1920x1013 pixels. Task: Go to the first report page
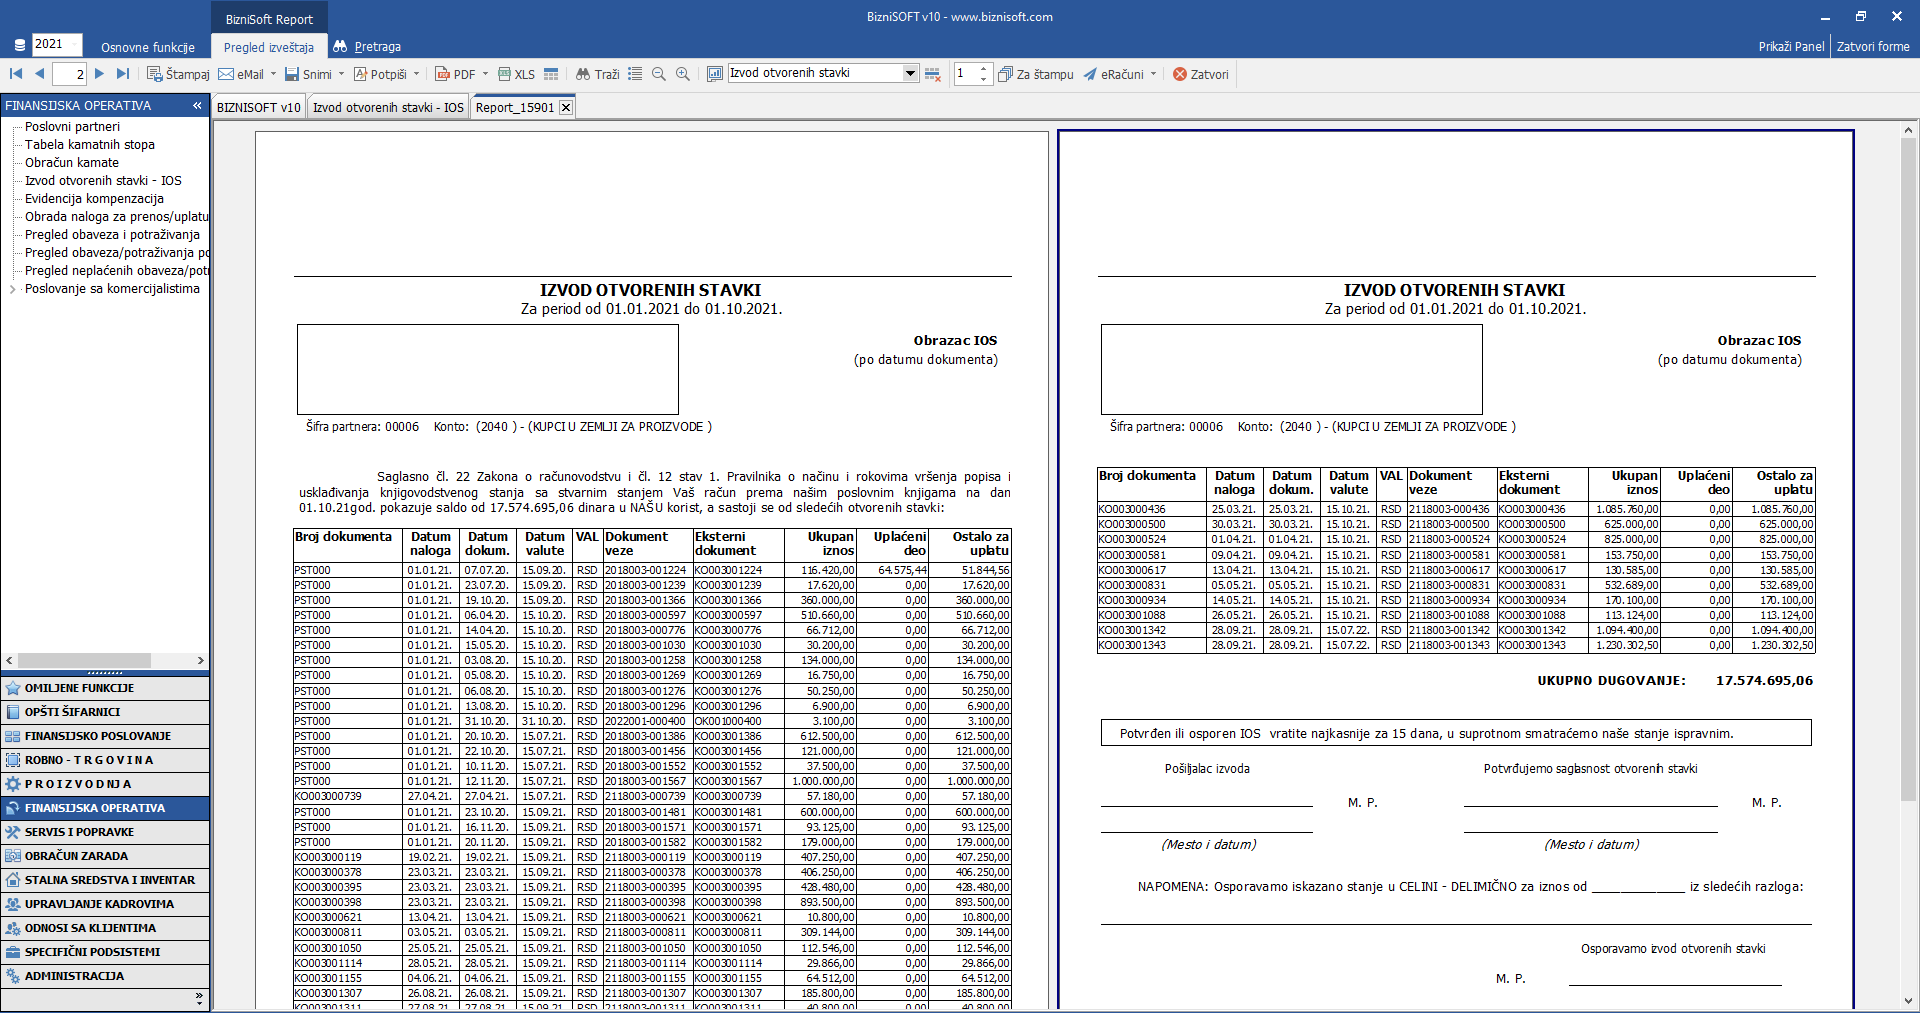click(x=16, y=74)
